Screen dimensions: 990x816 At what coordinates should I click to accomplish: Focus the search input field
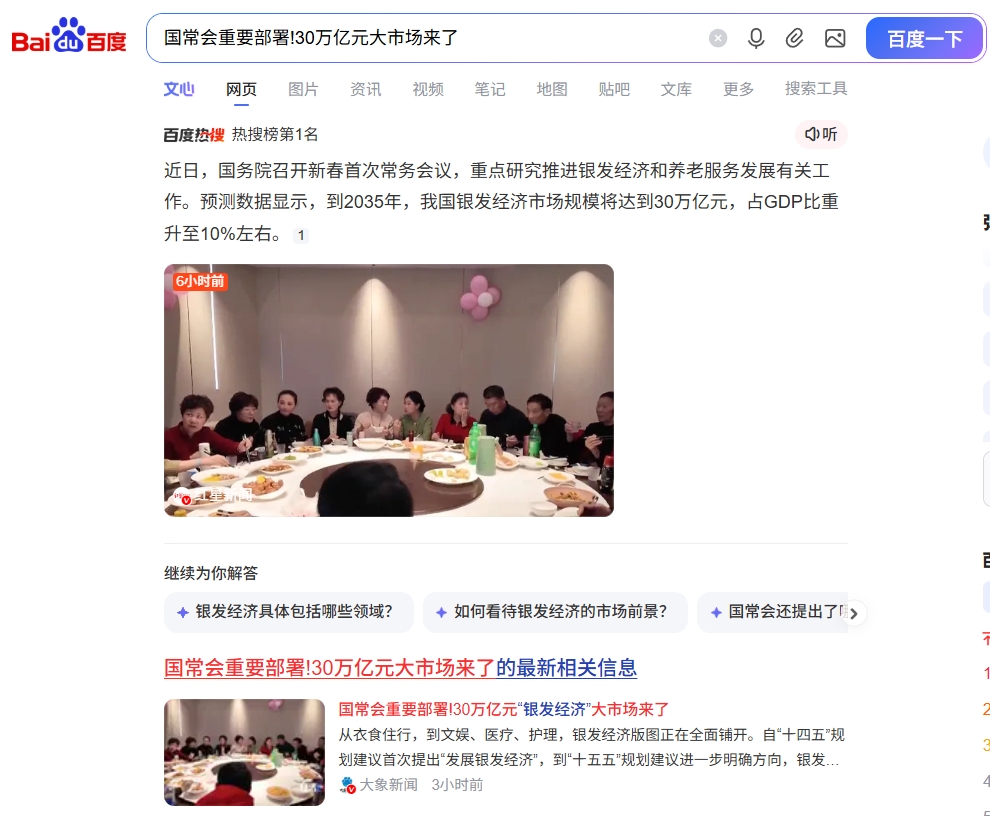point(429,38)
